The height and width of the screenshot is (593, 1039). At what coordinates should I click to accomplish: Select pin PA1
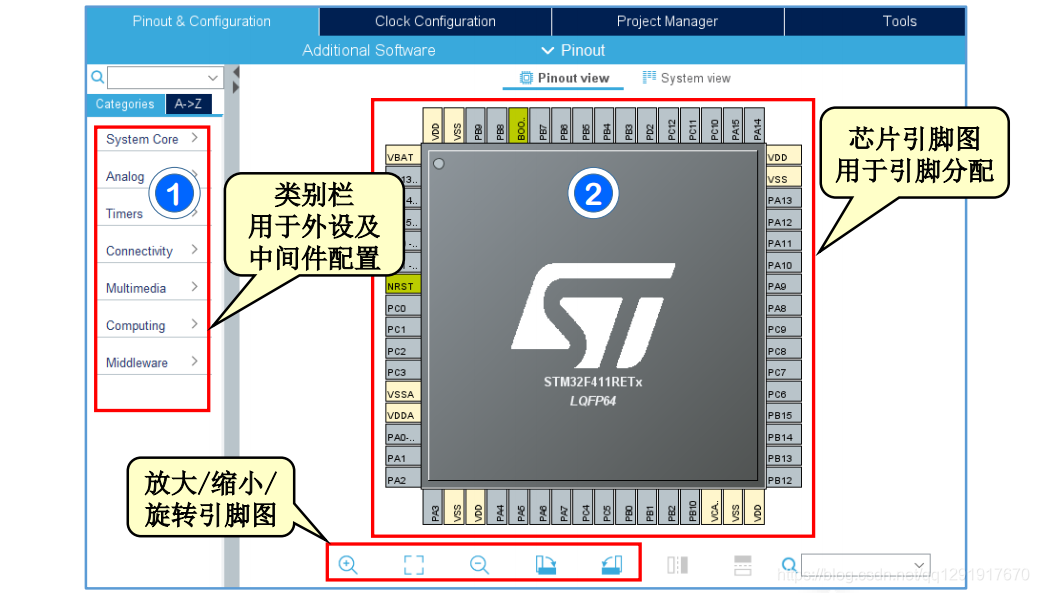tap(403, 458)
